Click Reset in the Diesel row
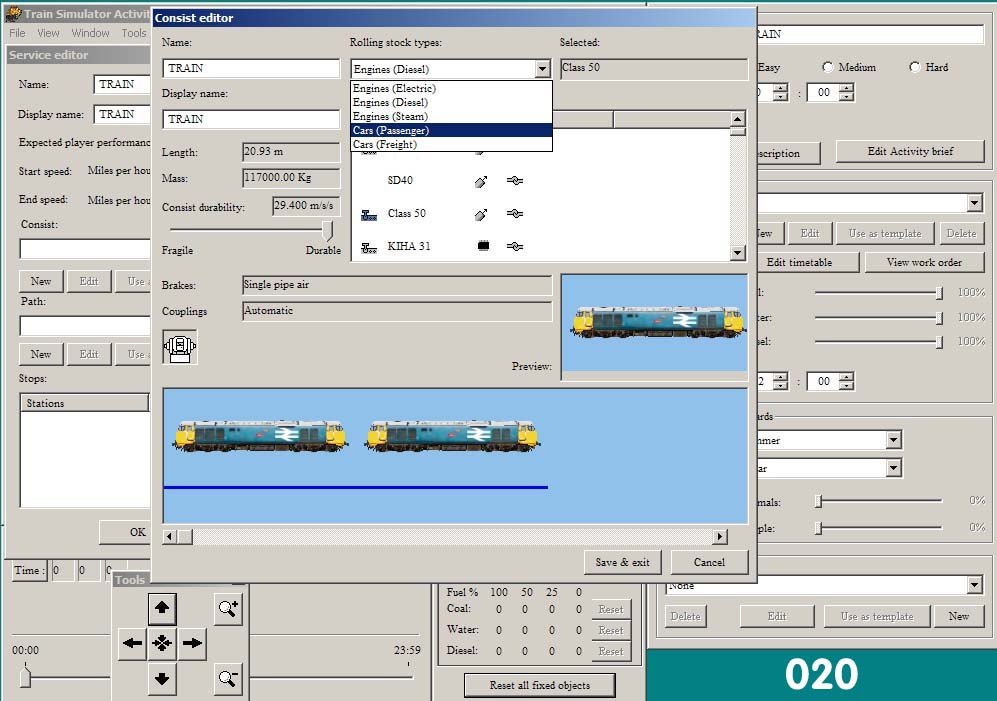 [x=611, y=651]
